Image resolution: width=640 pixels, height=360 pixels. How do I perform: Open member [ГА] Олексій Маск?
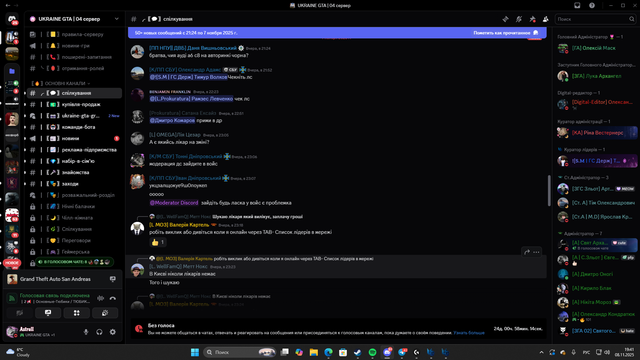[597, 48]
